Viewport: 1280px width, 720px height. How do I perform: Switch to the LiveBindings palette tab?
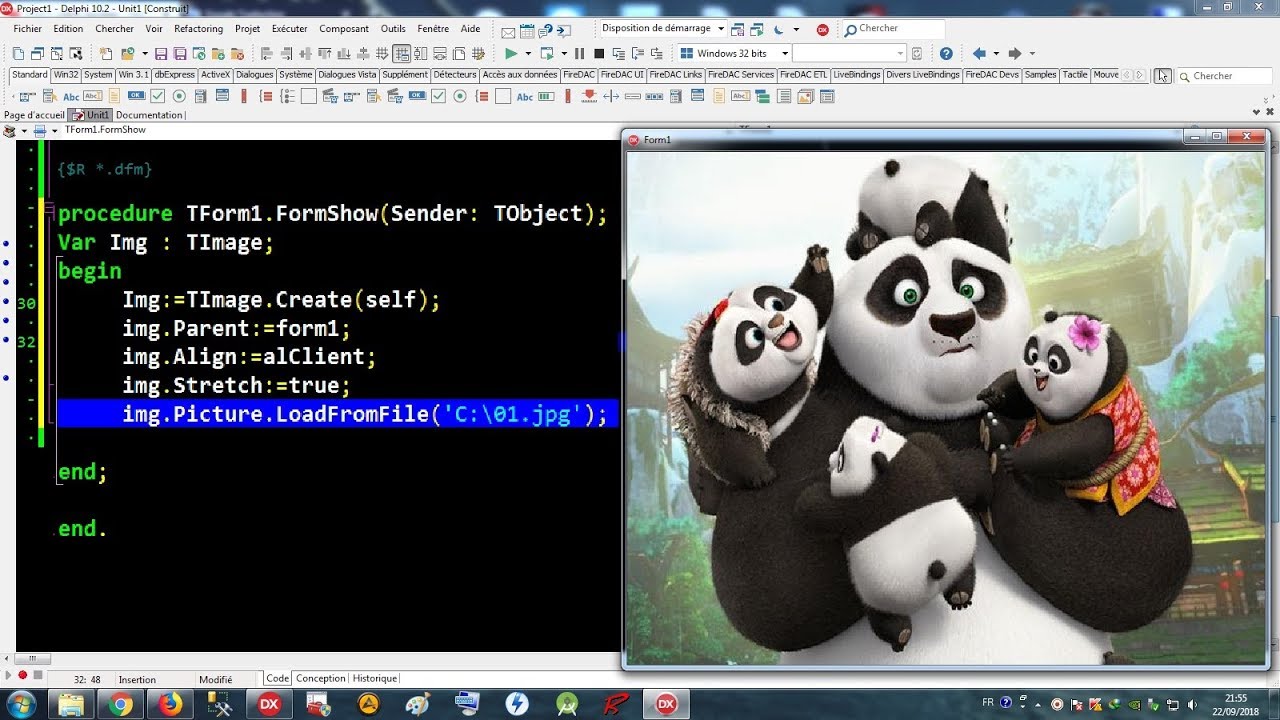click(x=856, y=75)
